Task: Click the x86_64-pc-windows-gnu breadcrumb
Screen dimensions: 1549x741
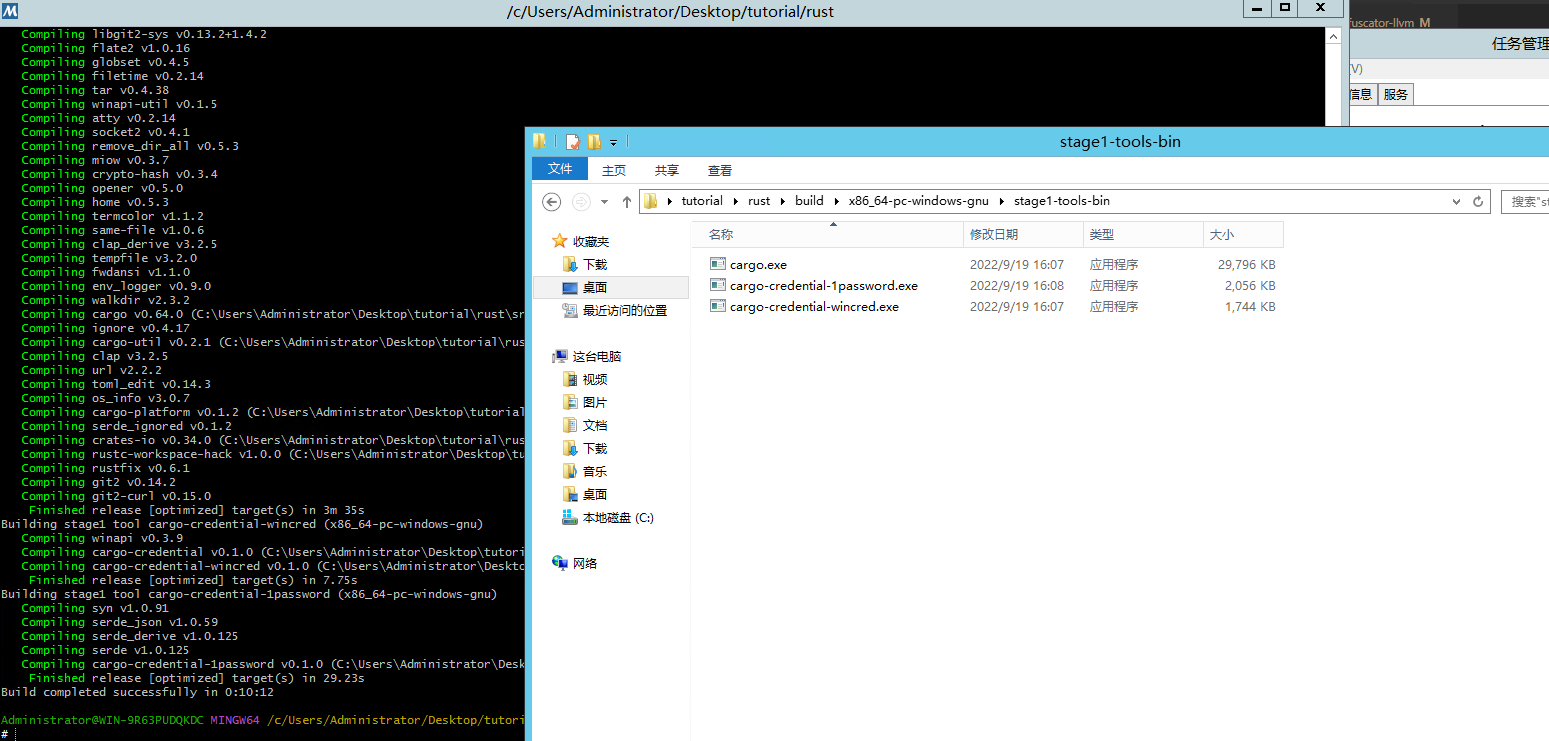Action: tap(918, 201)
